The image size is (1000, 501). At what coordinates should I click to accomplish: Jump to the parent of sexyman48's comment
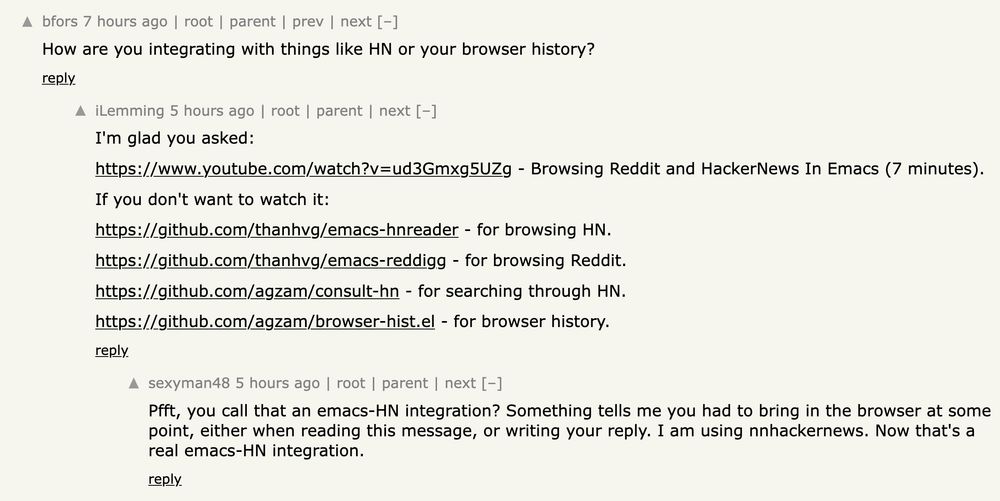pos(405,384)
